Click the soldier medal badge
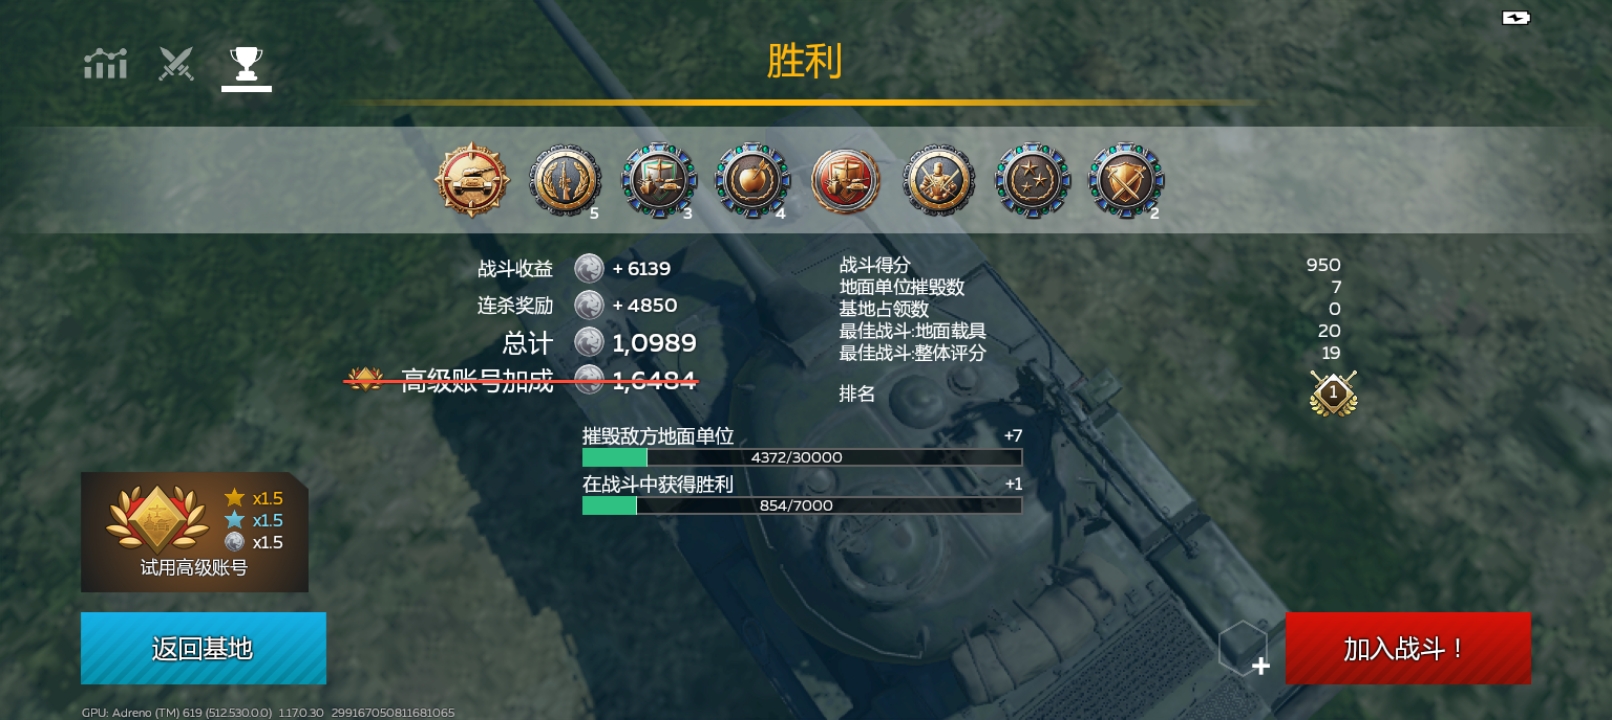This screenshot has height=720, width=1612. point(939,181)
